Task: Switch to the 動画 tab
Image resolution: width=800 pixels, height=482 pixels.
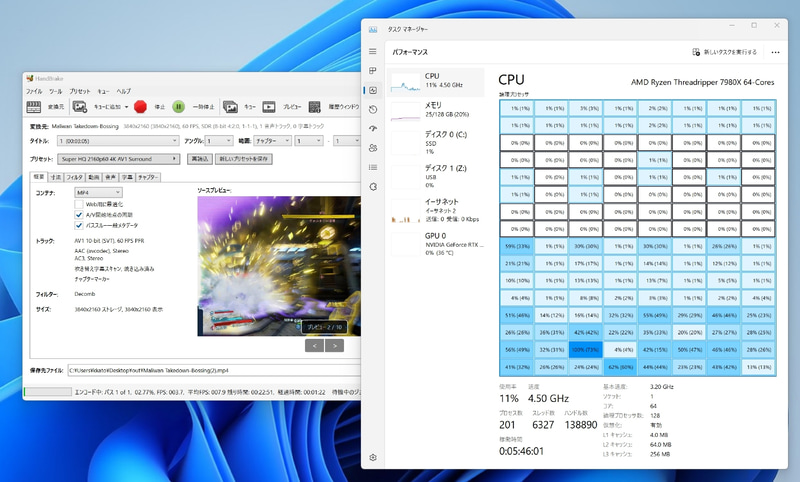Action: point(93,177)
